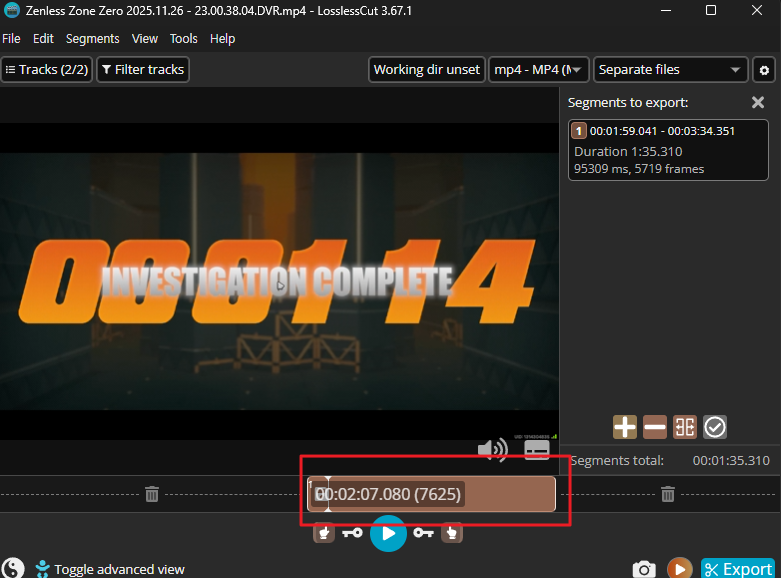781x578 pixels.
Task: Click the Filter tracks button
Action: (x=143, y=70)
